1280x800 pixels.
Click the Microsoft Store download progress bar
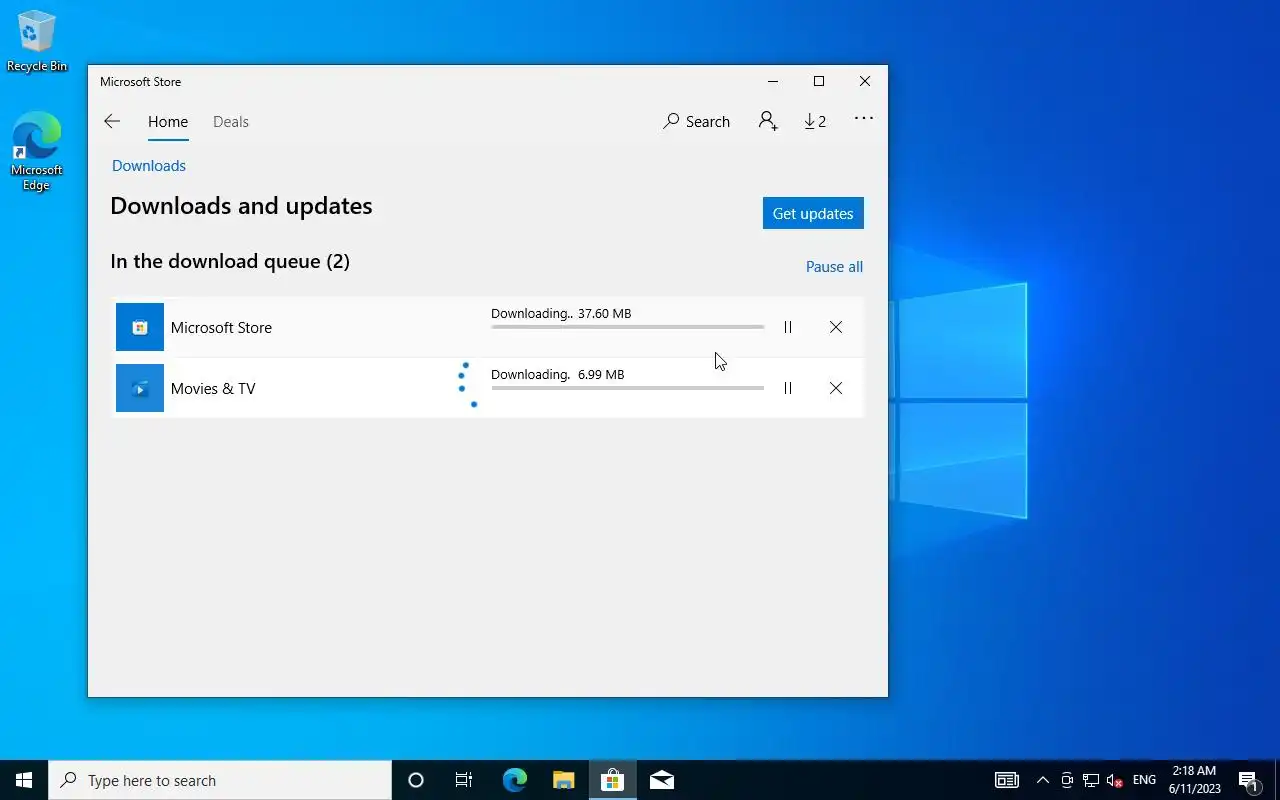(x=628, y=327)
